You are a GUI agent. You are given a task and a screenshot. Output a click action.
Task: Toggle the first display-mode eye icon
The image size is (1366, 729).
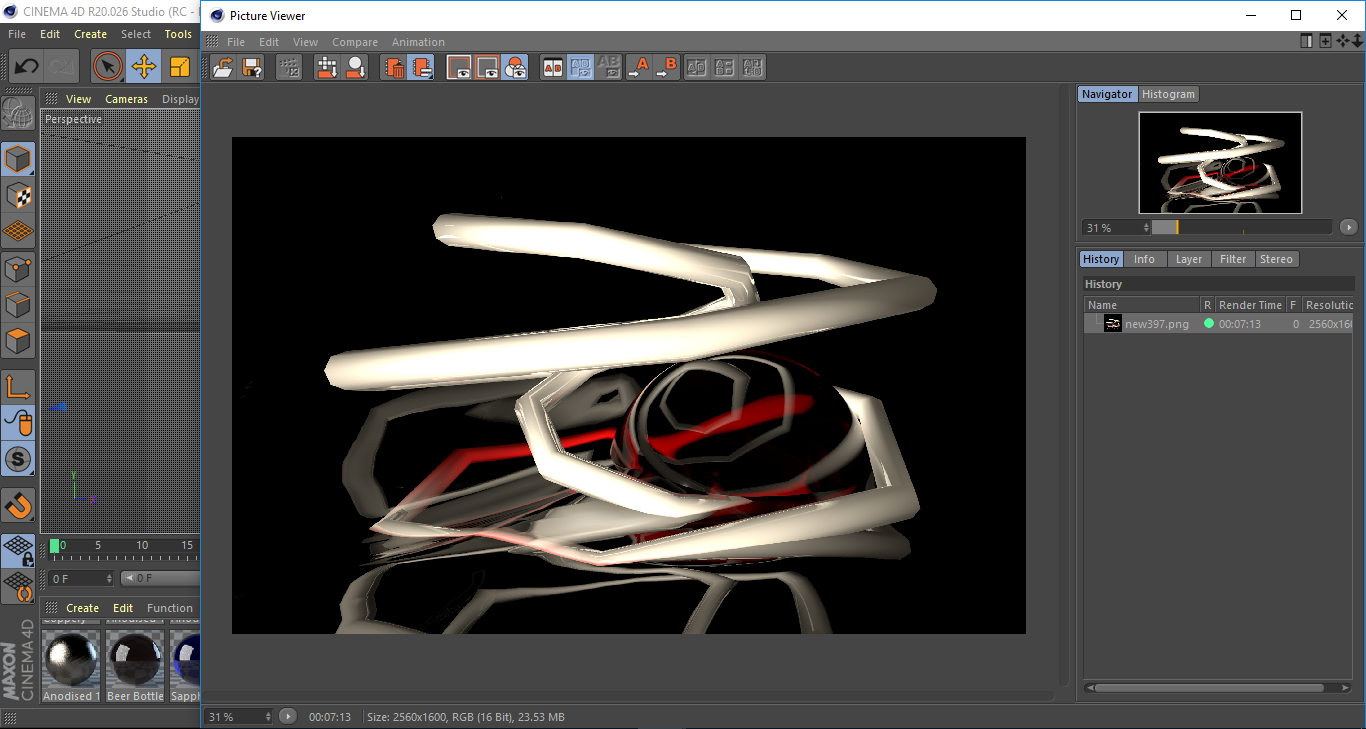[459, 68]
